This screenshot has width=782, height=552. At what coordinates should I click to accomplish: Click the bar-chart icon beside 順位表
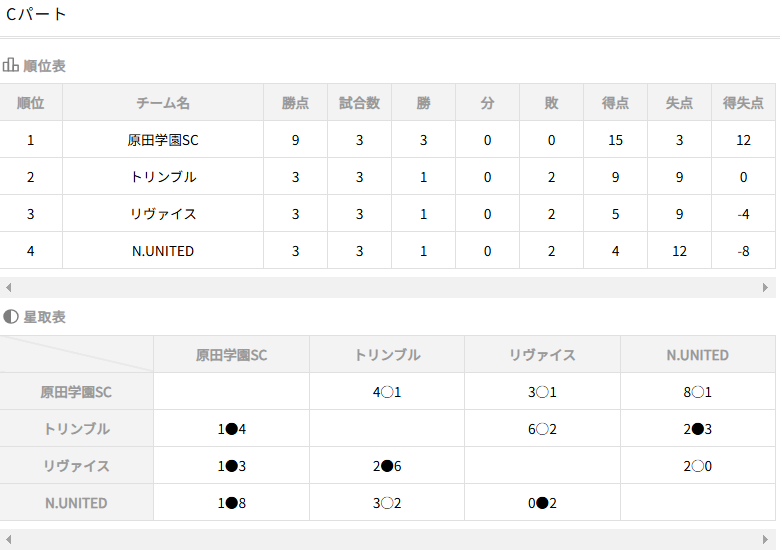coord(10,65)
